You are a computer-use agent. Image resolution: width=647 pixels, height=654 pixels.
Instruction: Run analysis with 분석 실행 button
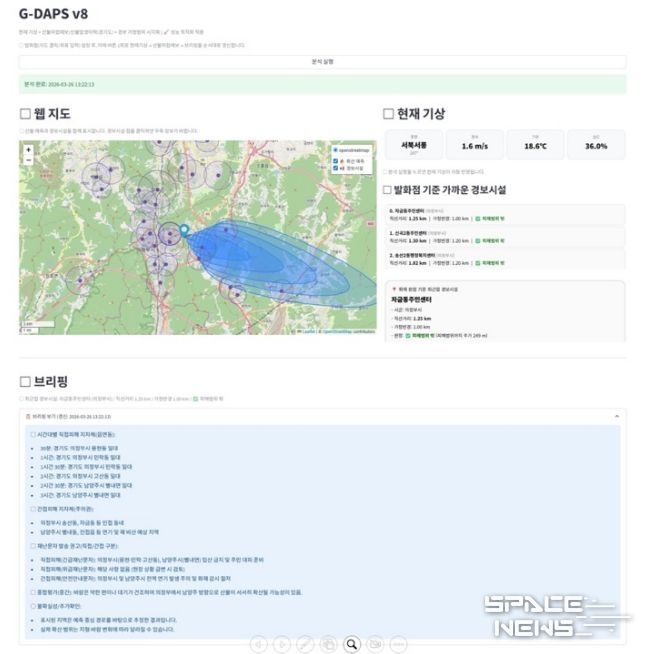(323, 62)
